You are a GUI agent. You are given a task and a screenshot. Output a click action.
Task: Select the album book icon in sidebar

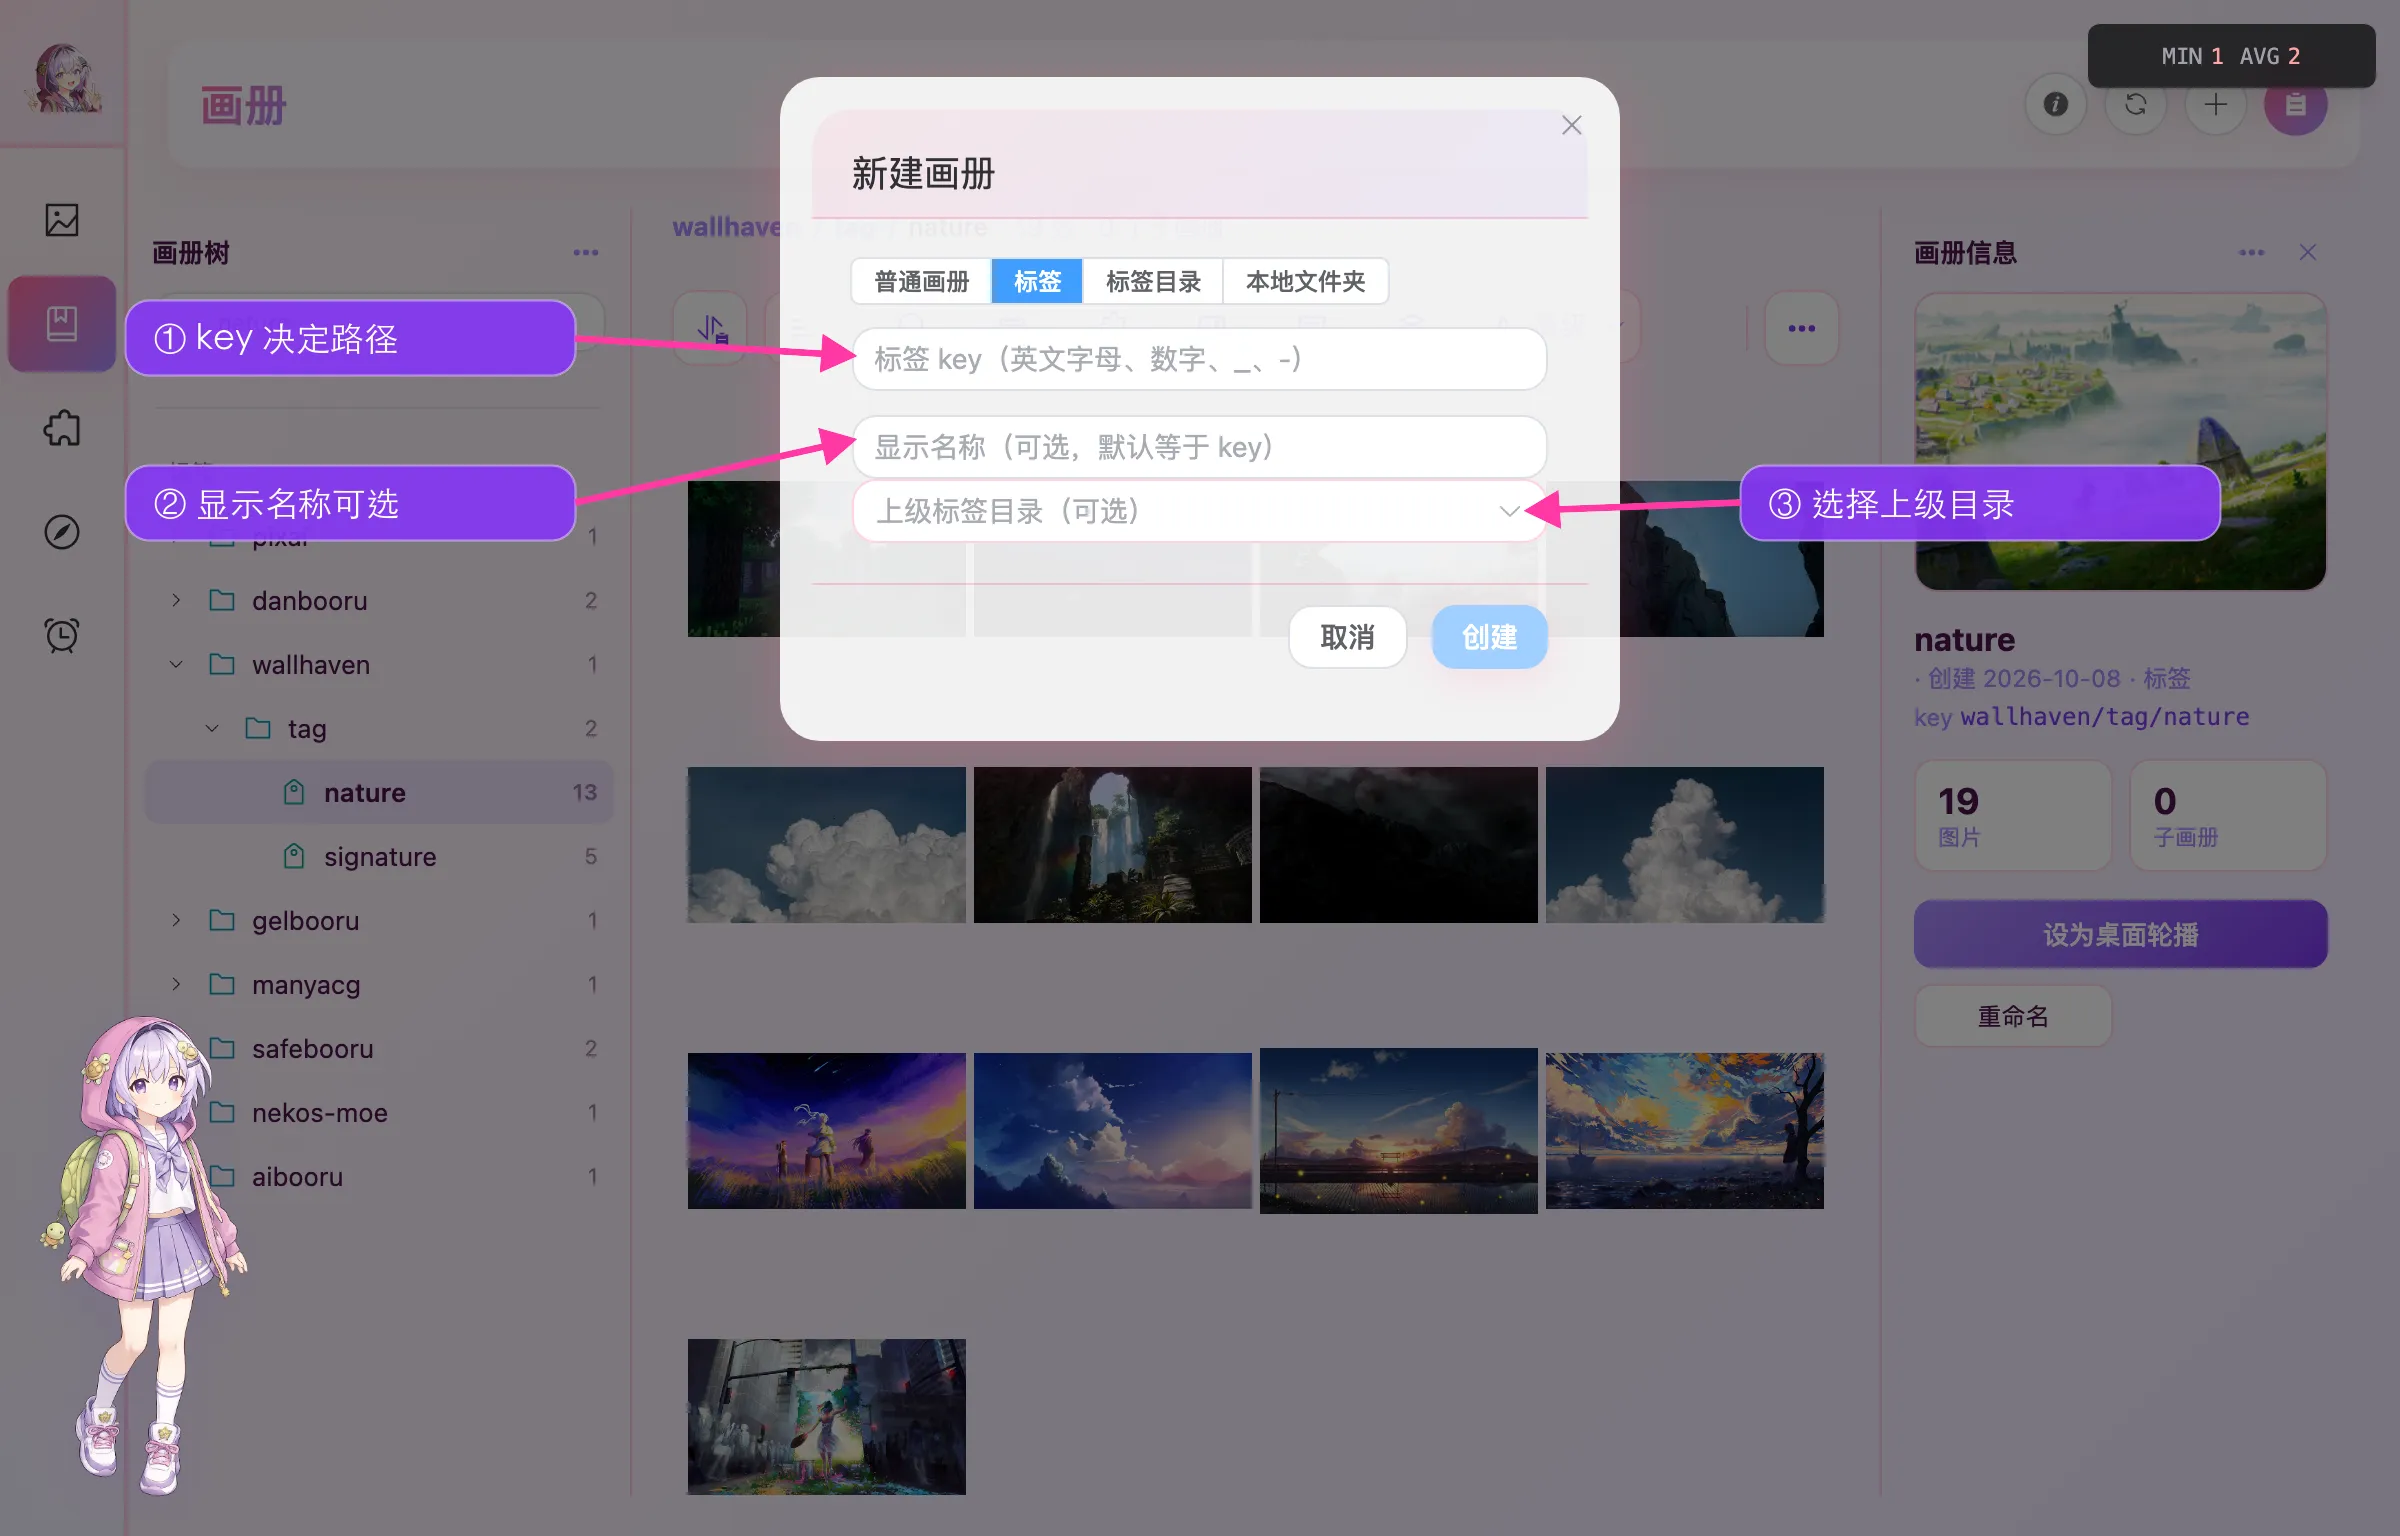(x=62, y=323)
